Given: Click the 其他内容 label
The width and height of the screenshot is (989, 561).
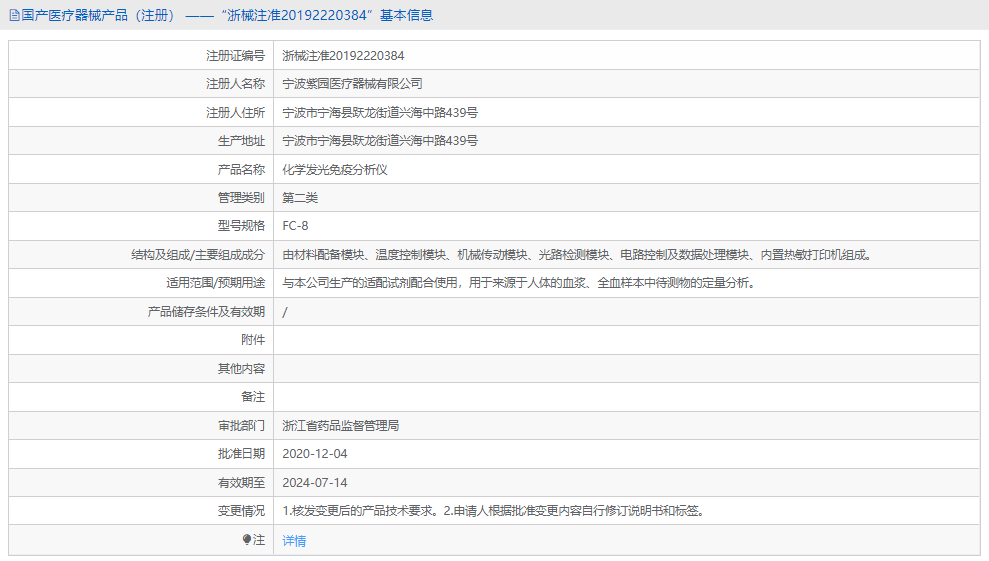Looking at the screenshot, I should pos(242,369).
